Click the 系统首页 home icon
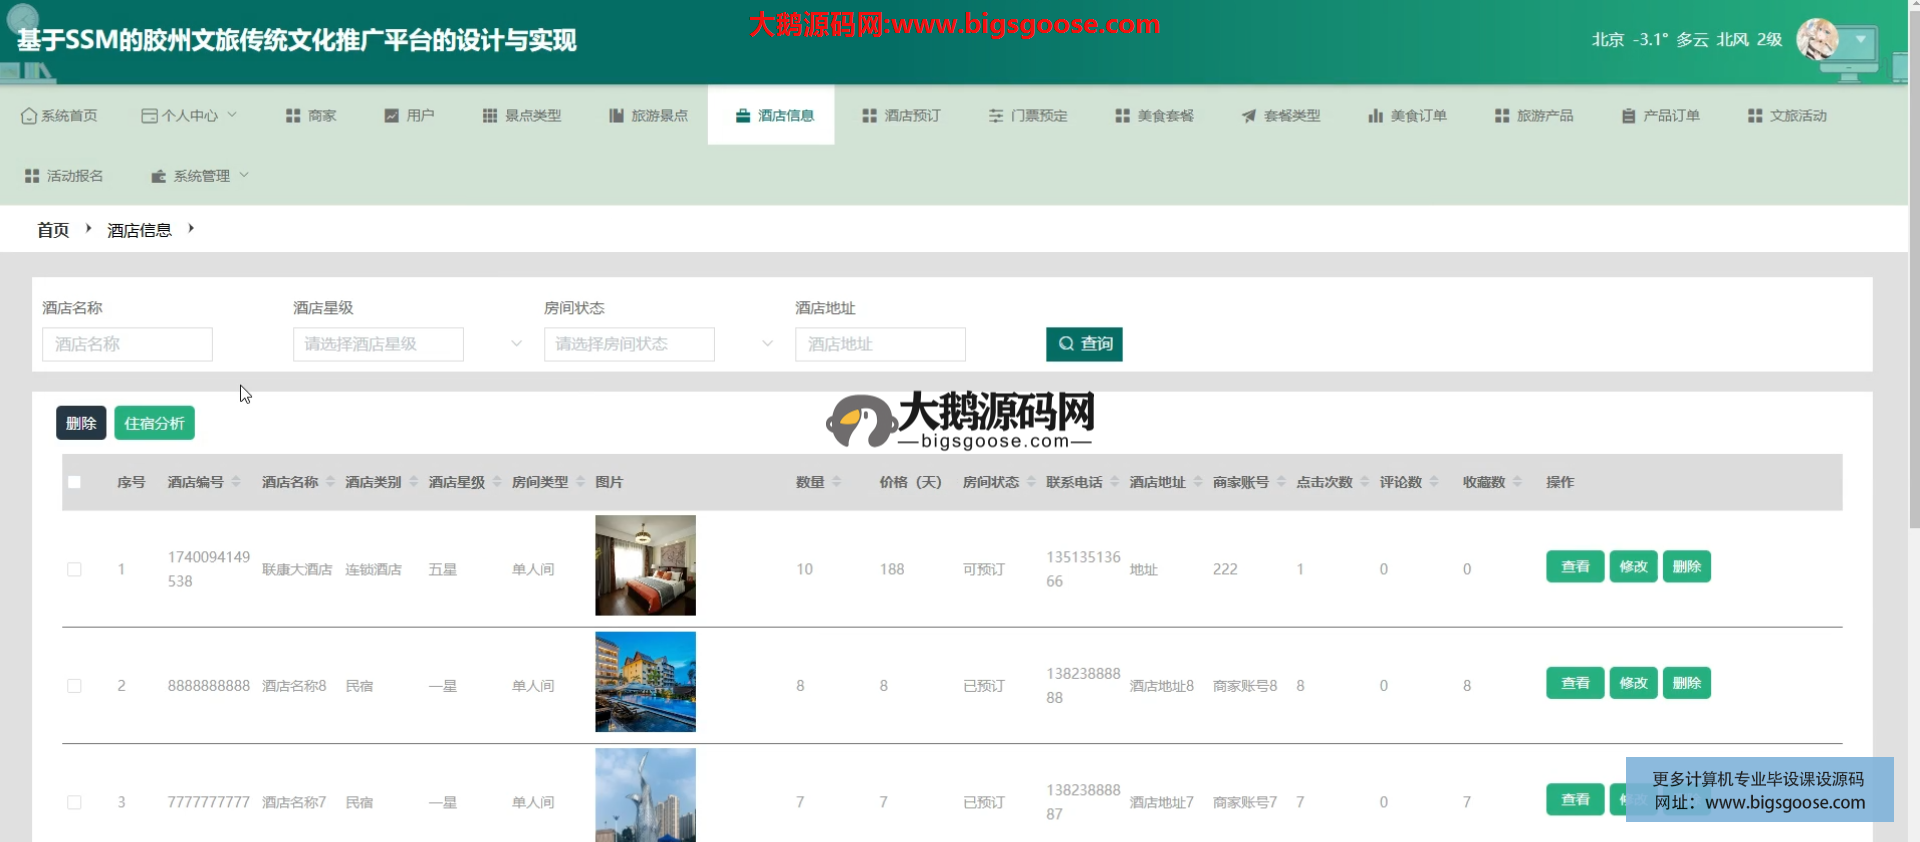Viewport: 1920px width, 842px height. click(x=28, y=116)
